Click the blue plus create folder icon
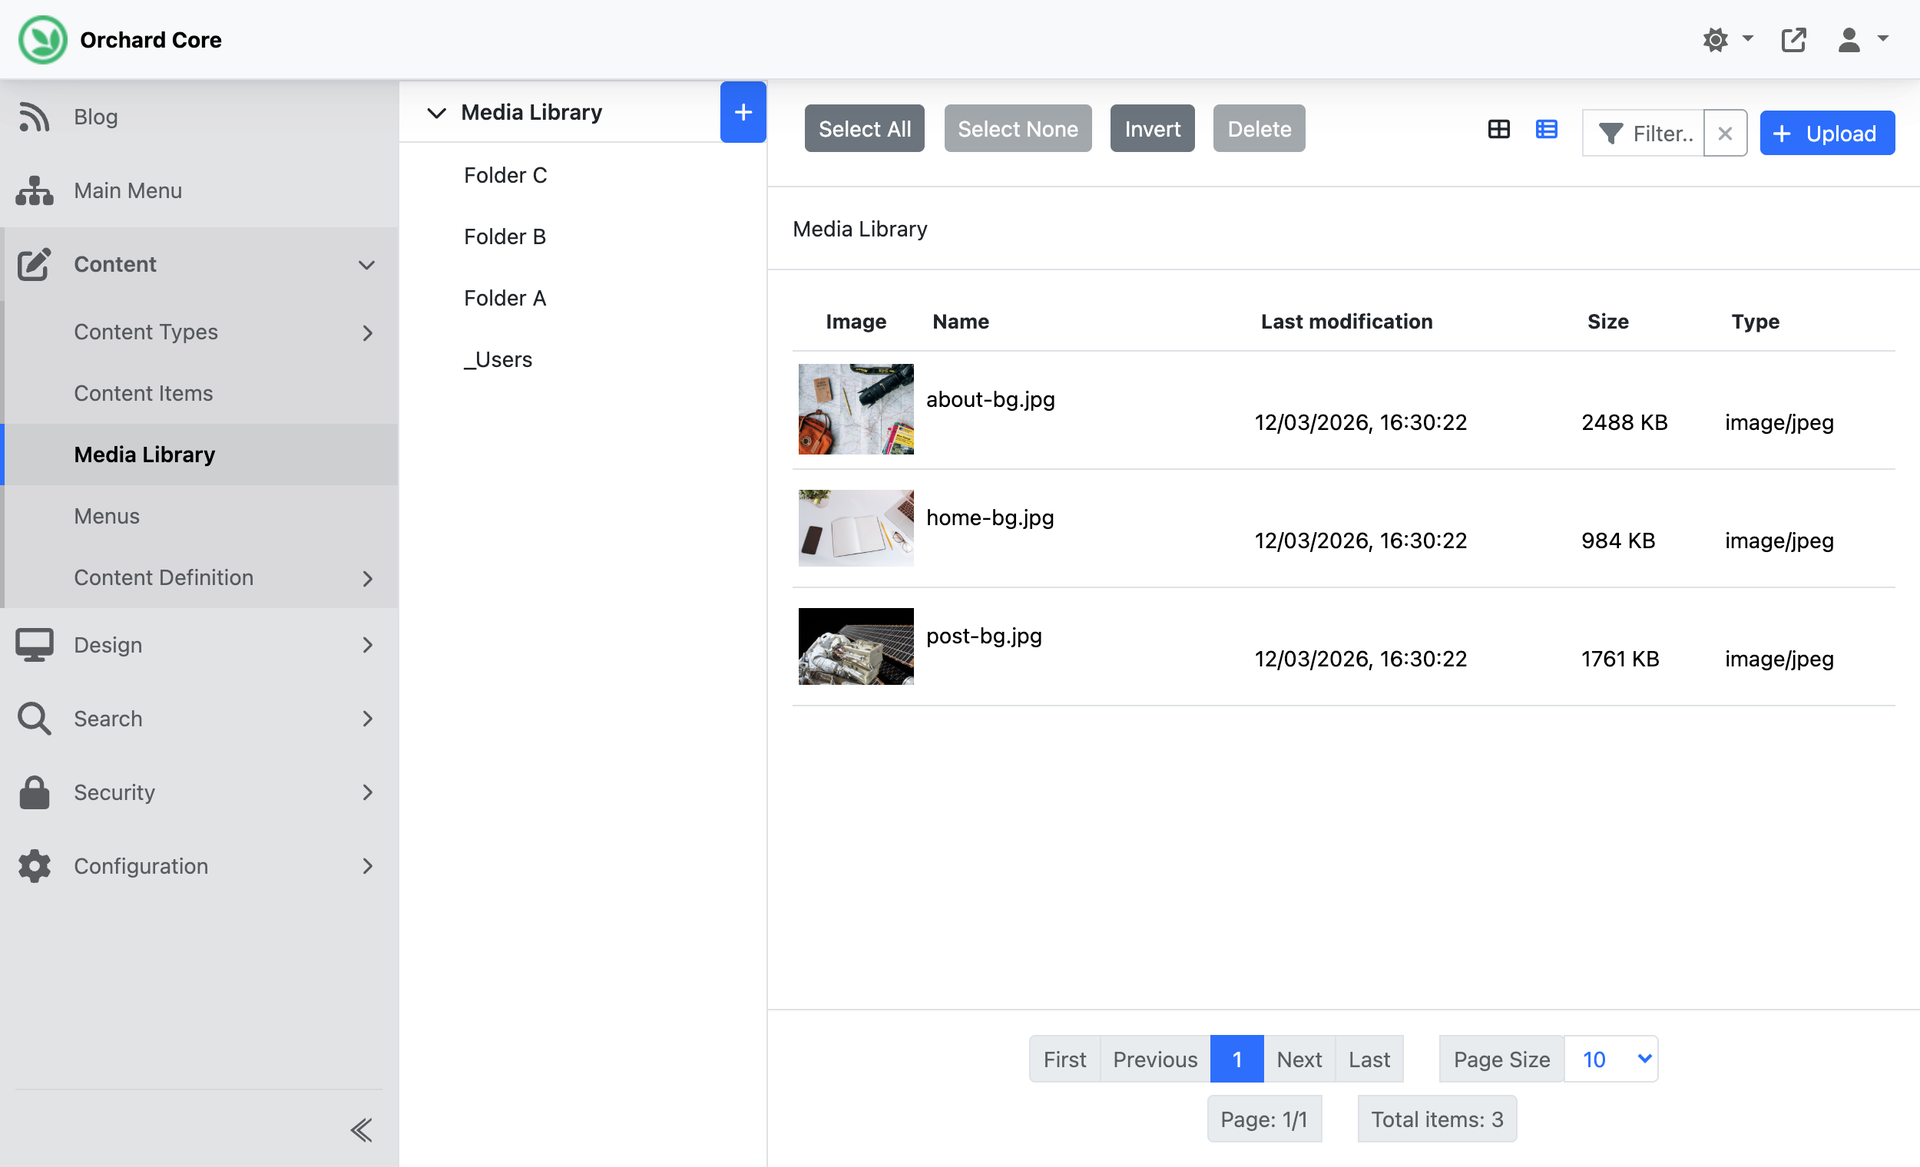The height and width of the screenshot is (1167, 1920). coord(743,112)
